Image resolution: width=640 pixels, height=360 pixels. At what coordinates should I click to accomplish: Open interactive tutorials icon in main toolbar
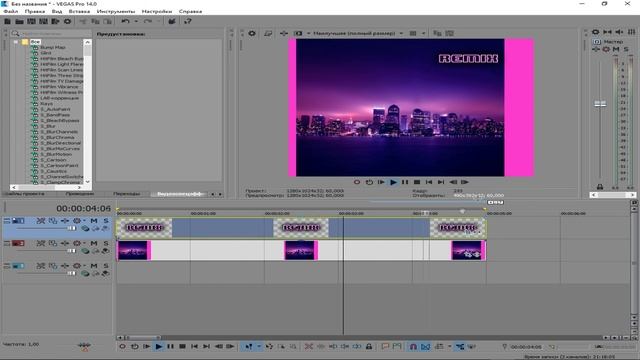click(x=172, y=21)
